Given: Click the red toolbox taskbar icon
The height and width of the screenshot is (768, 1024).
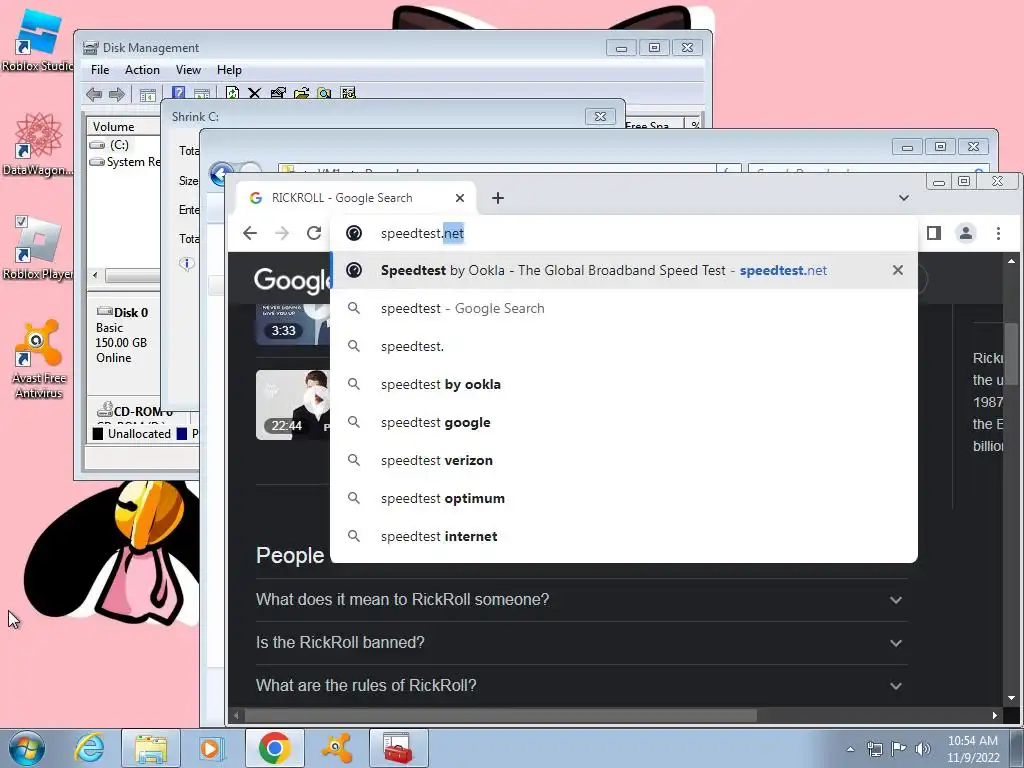Looking at the screenshot, I should [x=398, y=748].
